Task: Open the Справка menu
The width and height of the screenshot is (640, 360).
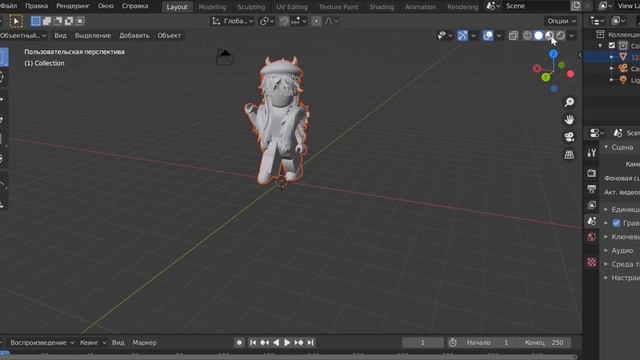Action: [135, 6]
